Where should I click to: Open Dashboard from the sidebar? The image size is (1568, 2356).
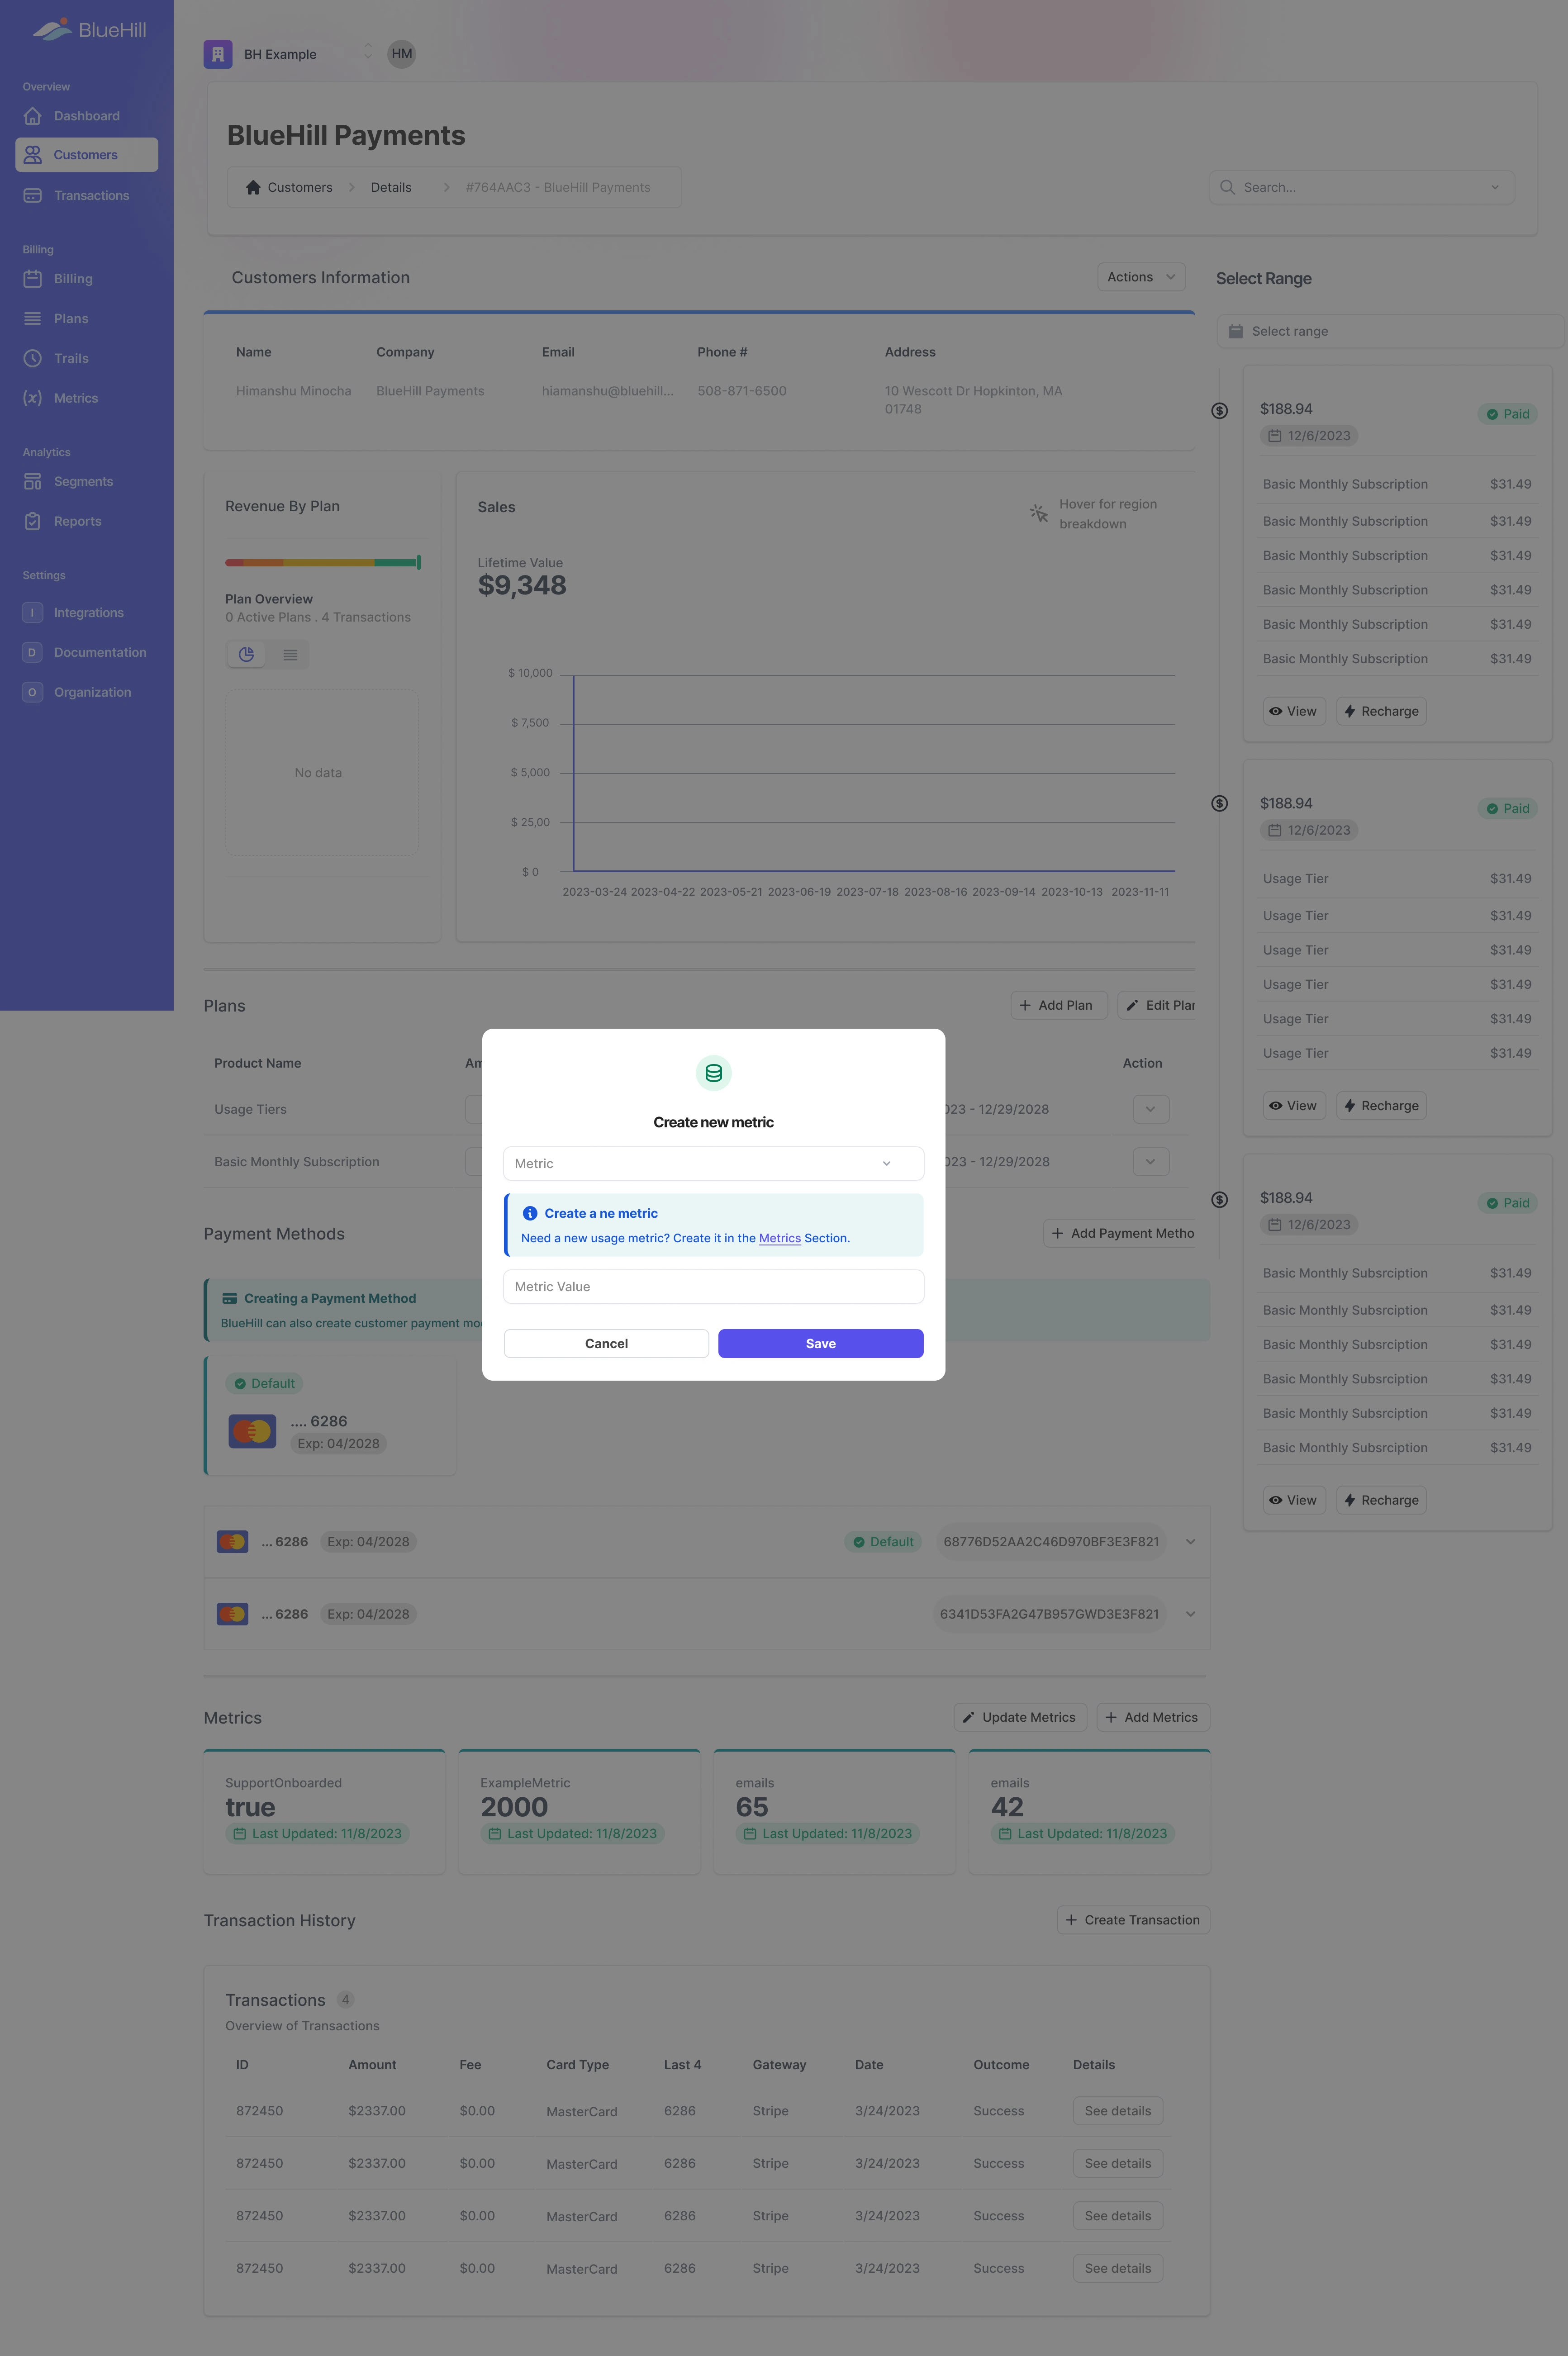[x=86, y=116]
